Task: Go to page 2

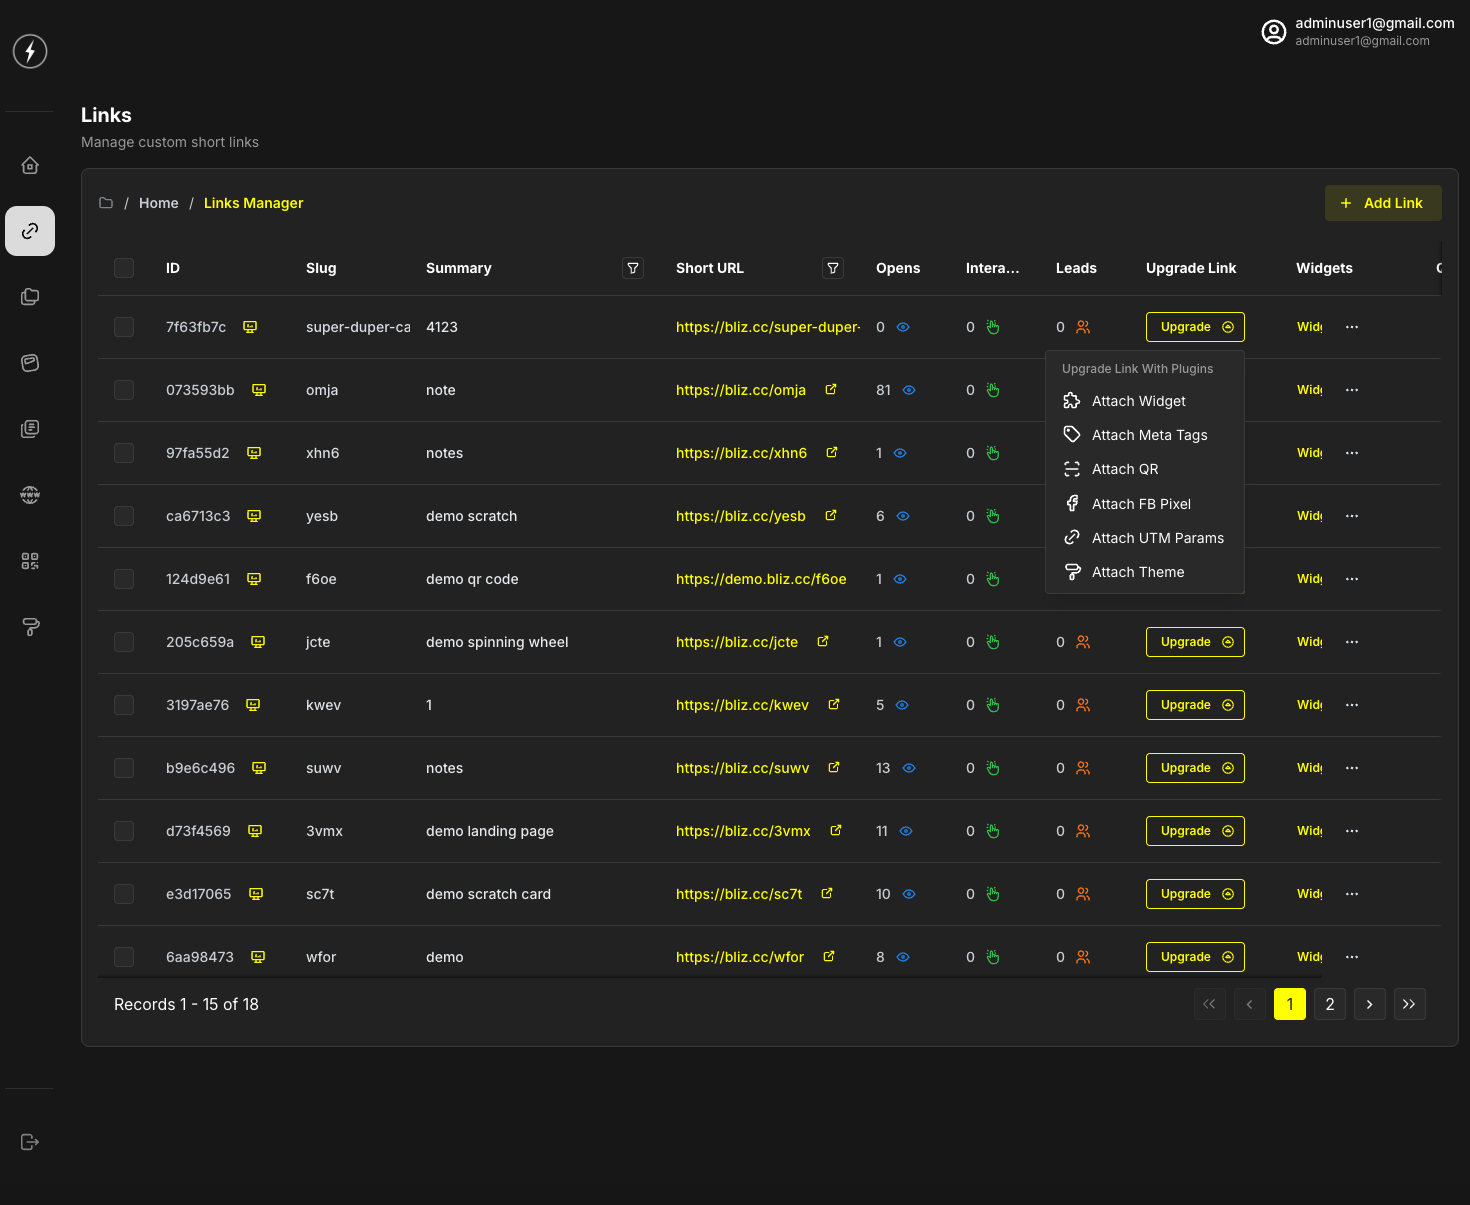Action: 1330,1004
